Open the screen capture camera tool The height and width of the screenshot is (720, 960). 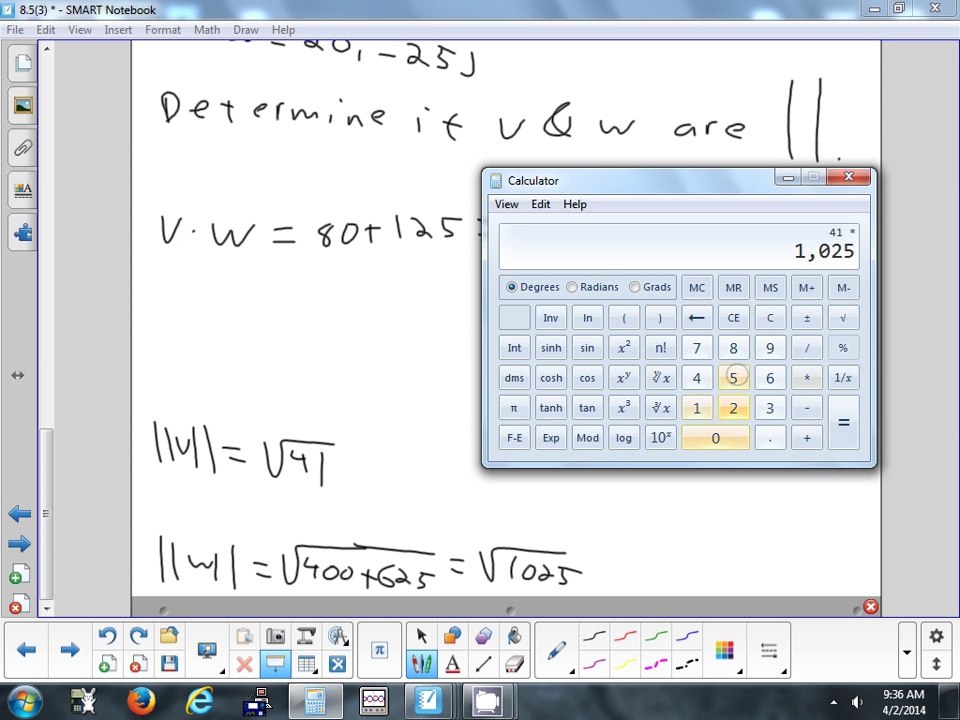[276, 636]
